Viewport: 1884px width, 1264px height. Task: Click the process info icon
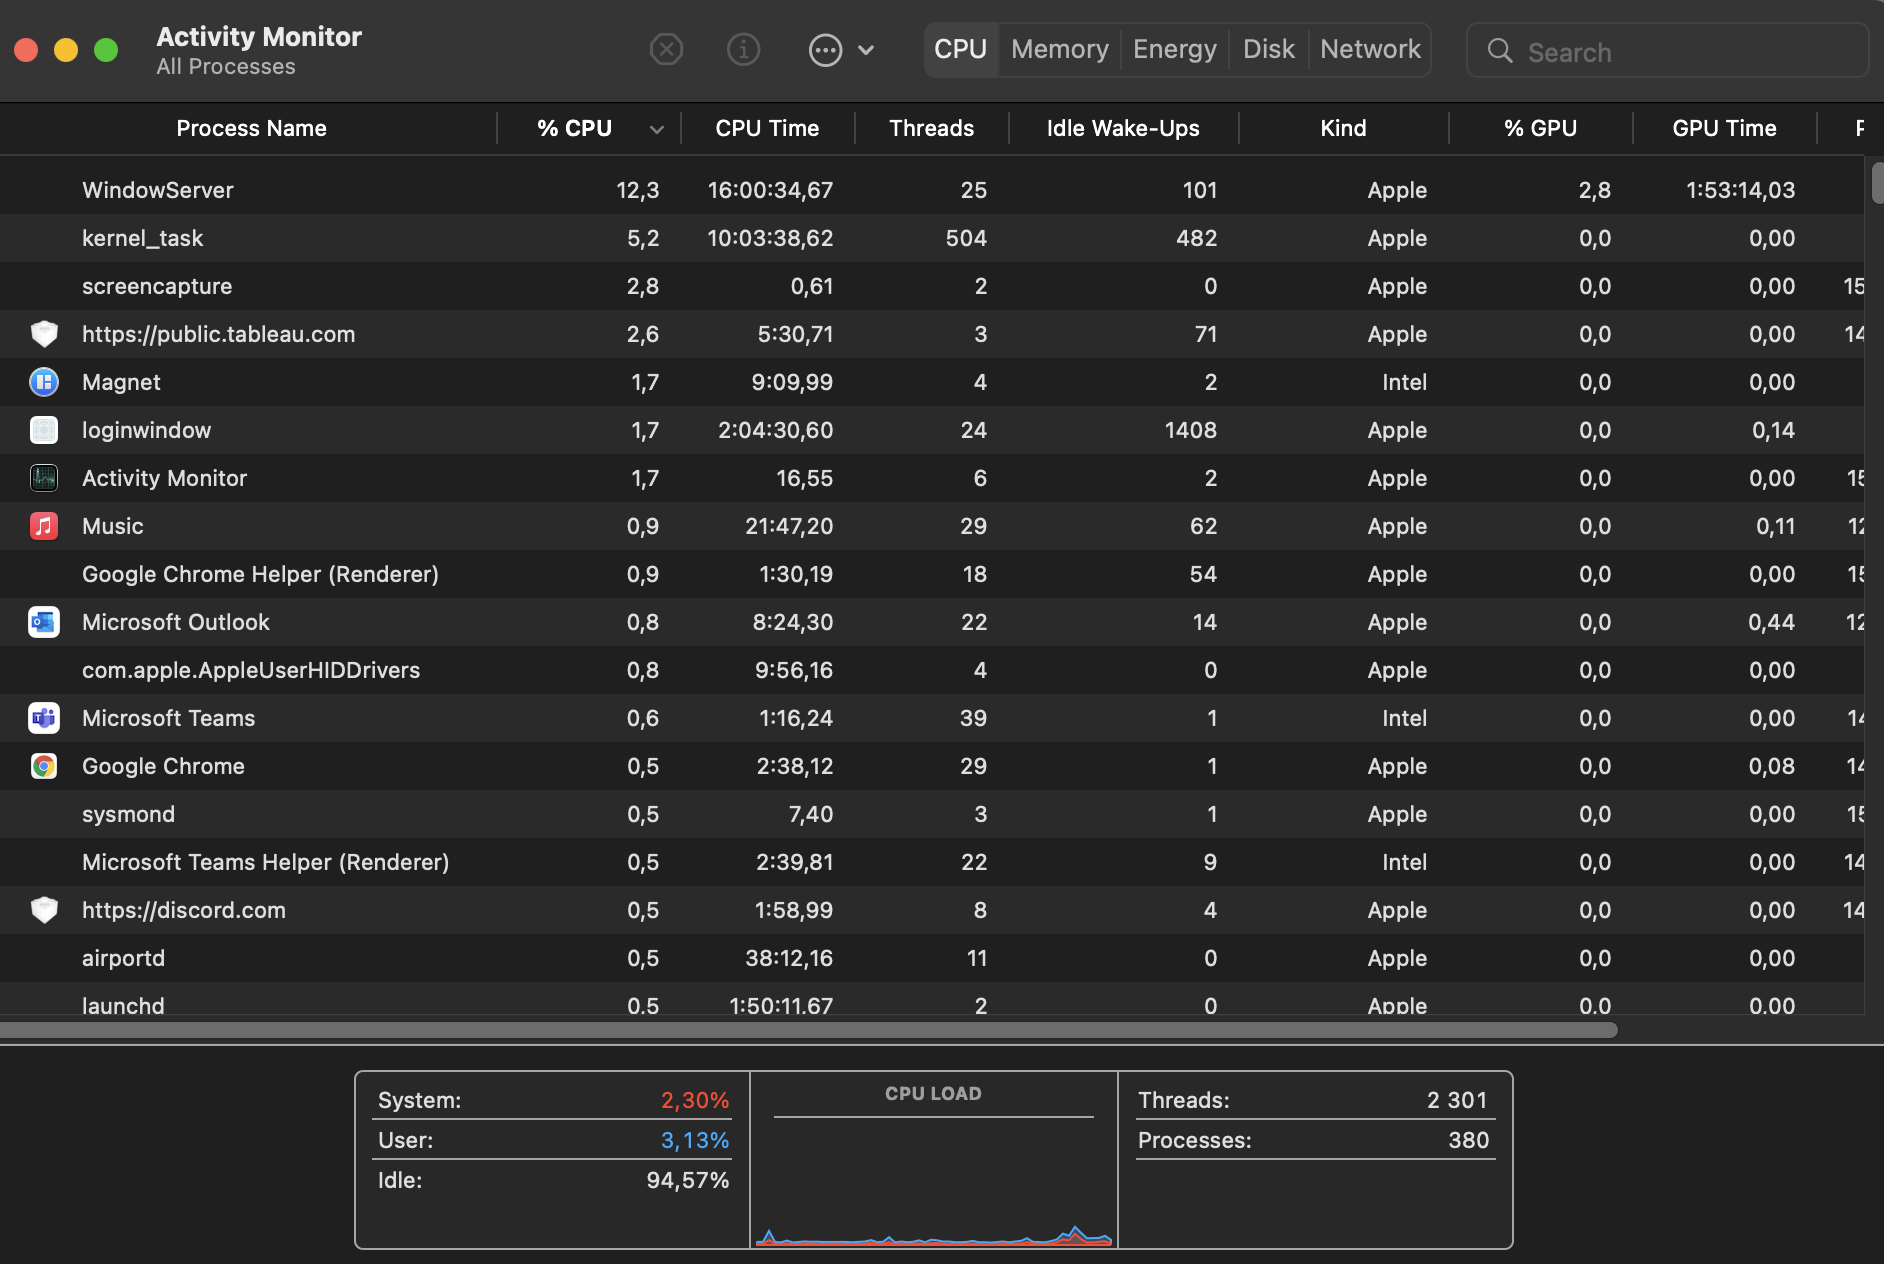click(x=743, y=49)
